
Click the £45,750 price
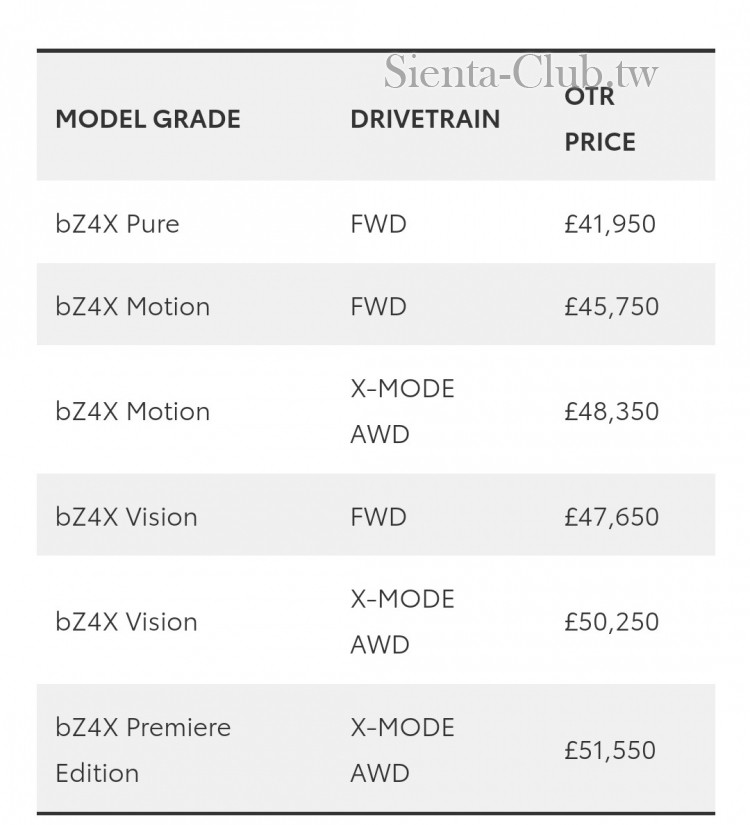611,306
